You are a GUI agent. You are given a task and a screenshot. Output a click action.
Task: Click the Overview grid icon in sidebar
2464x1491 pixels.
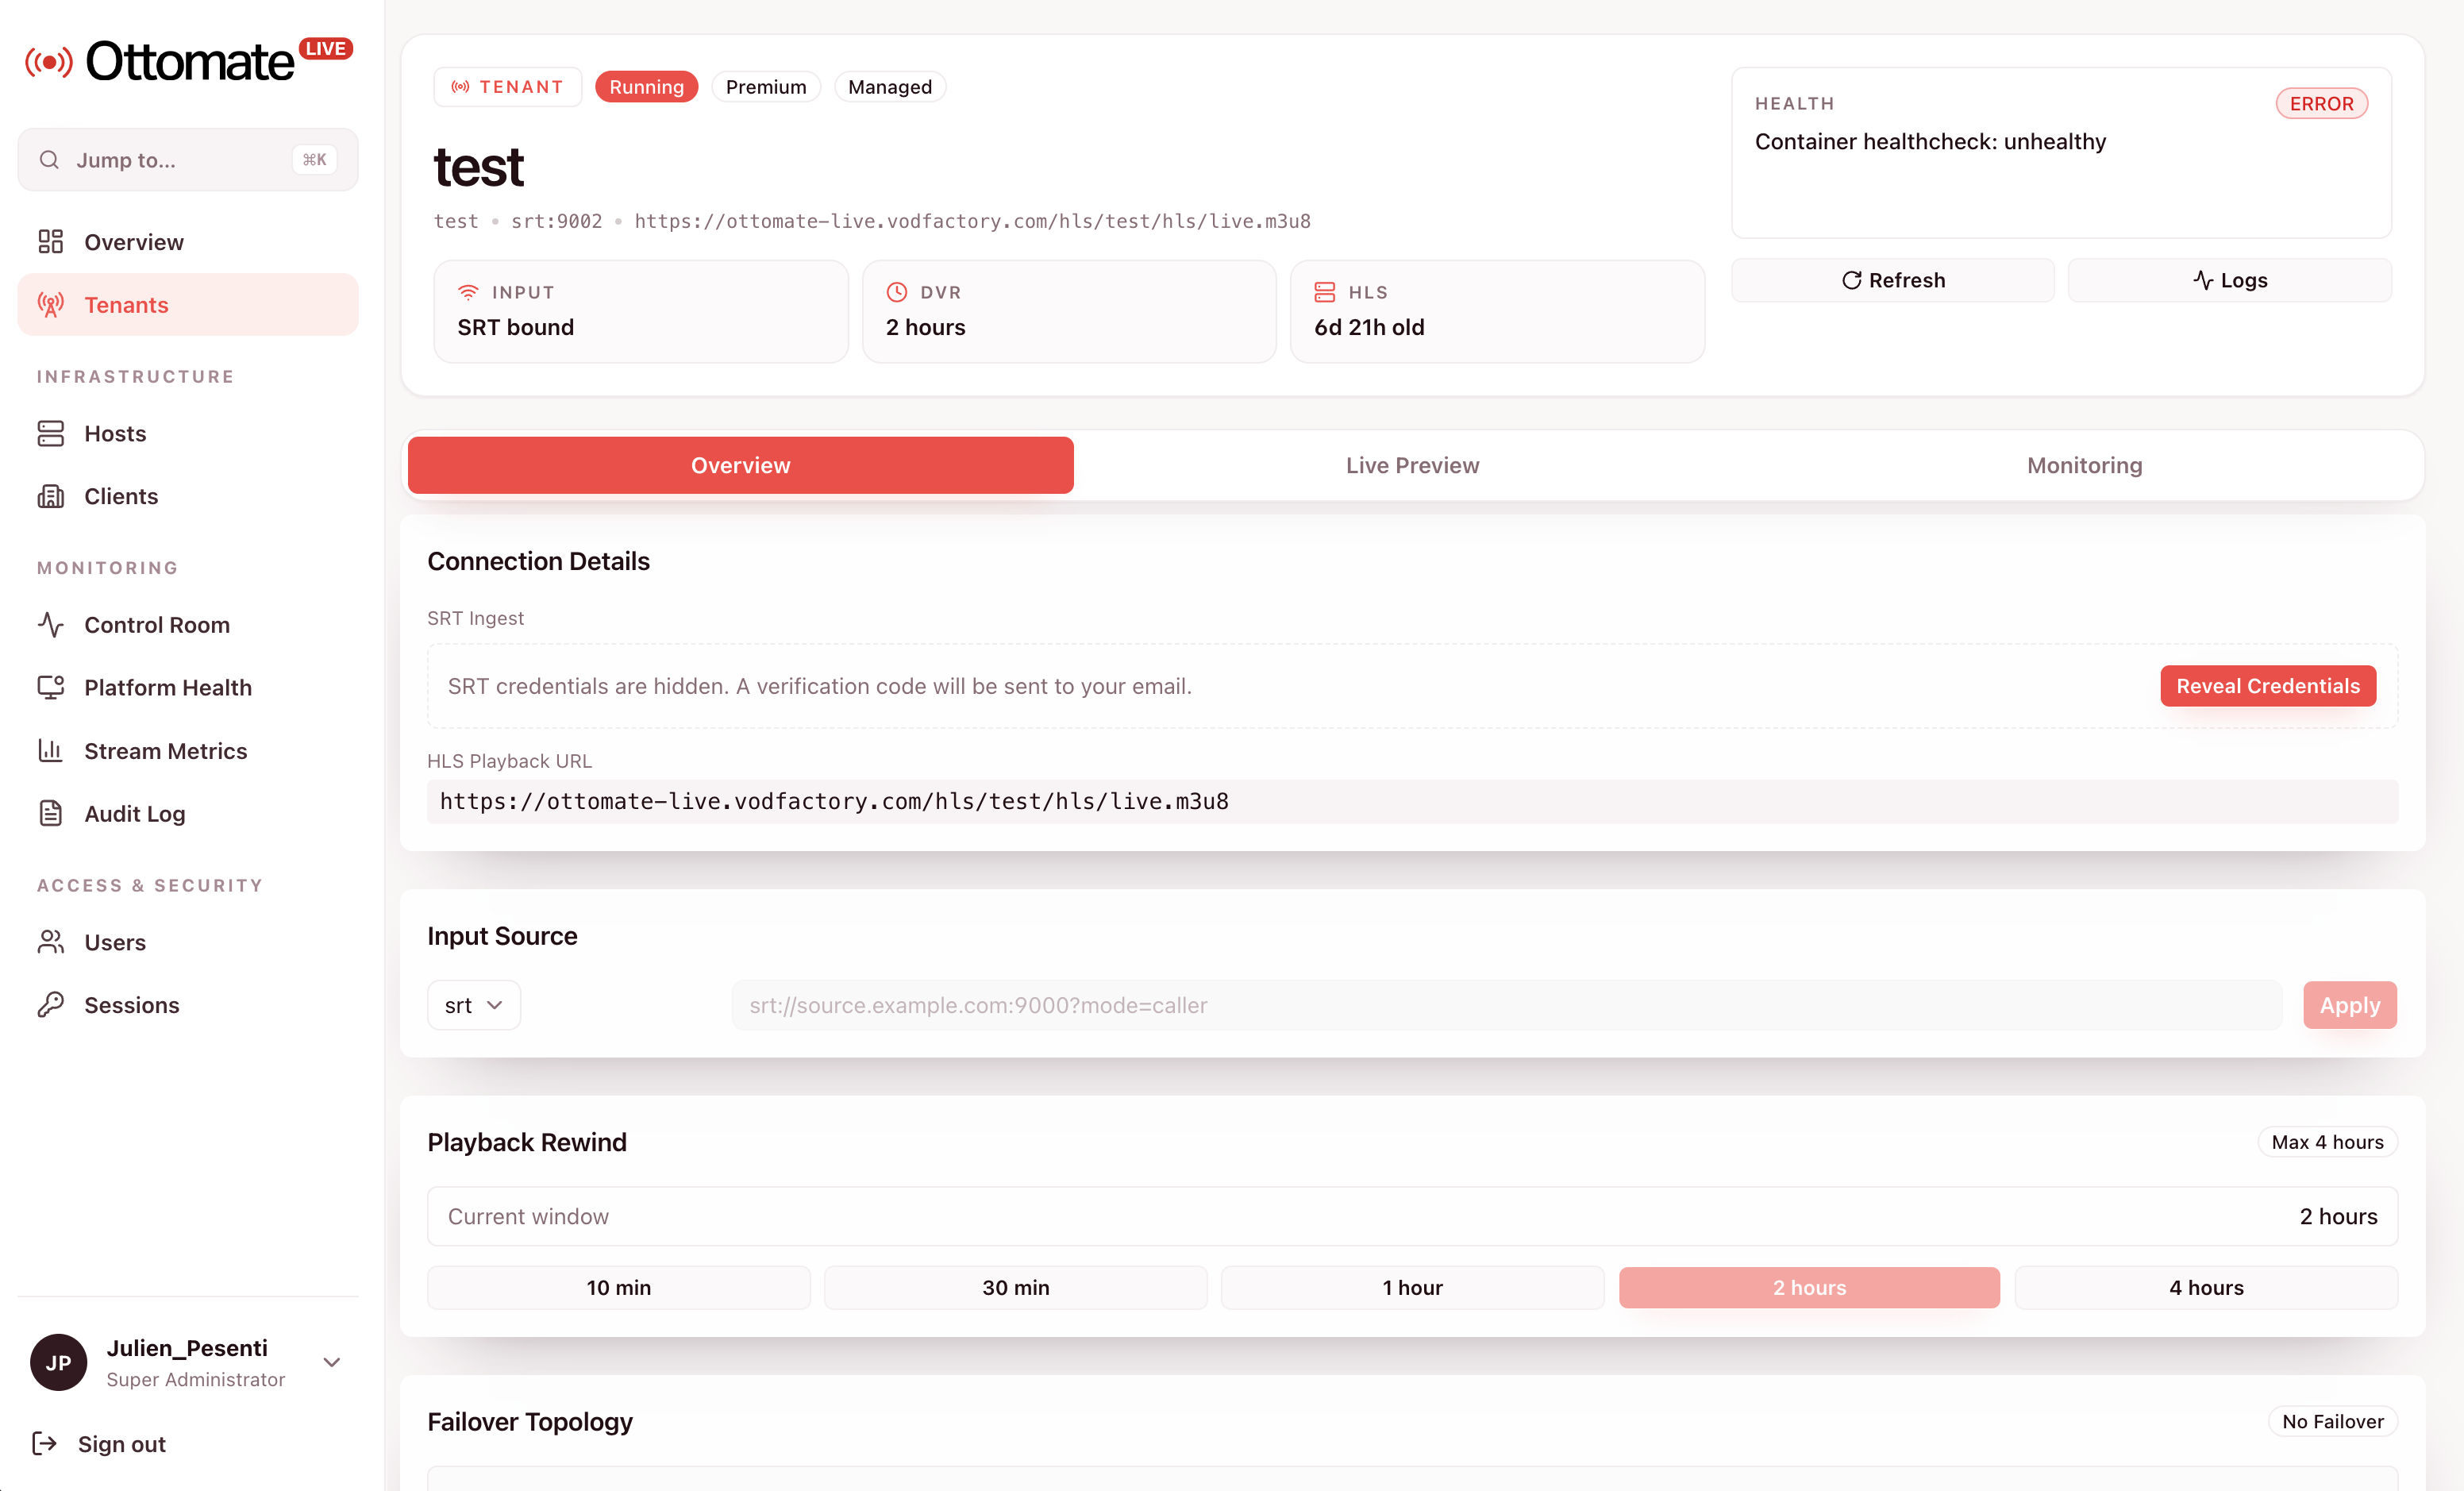click(51, 242)
